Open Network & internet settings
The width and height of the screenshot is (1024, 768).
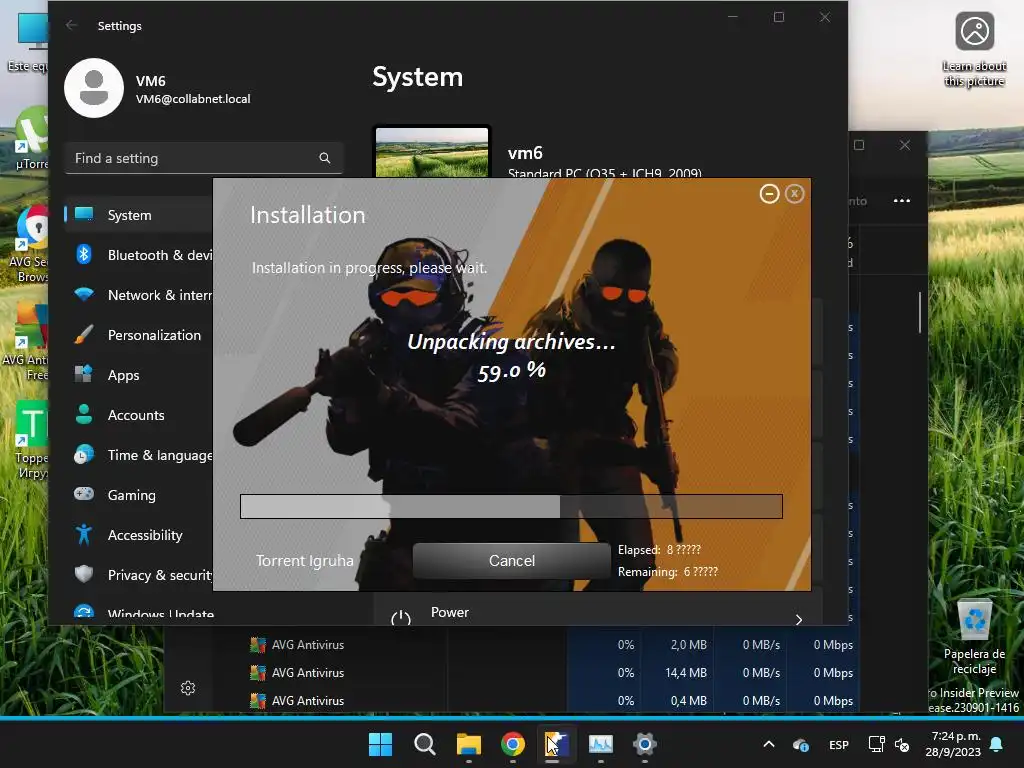tap(139, 295)
